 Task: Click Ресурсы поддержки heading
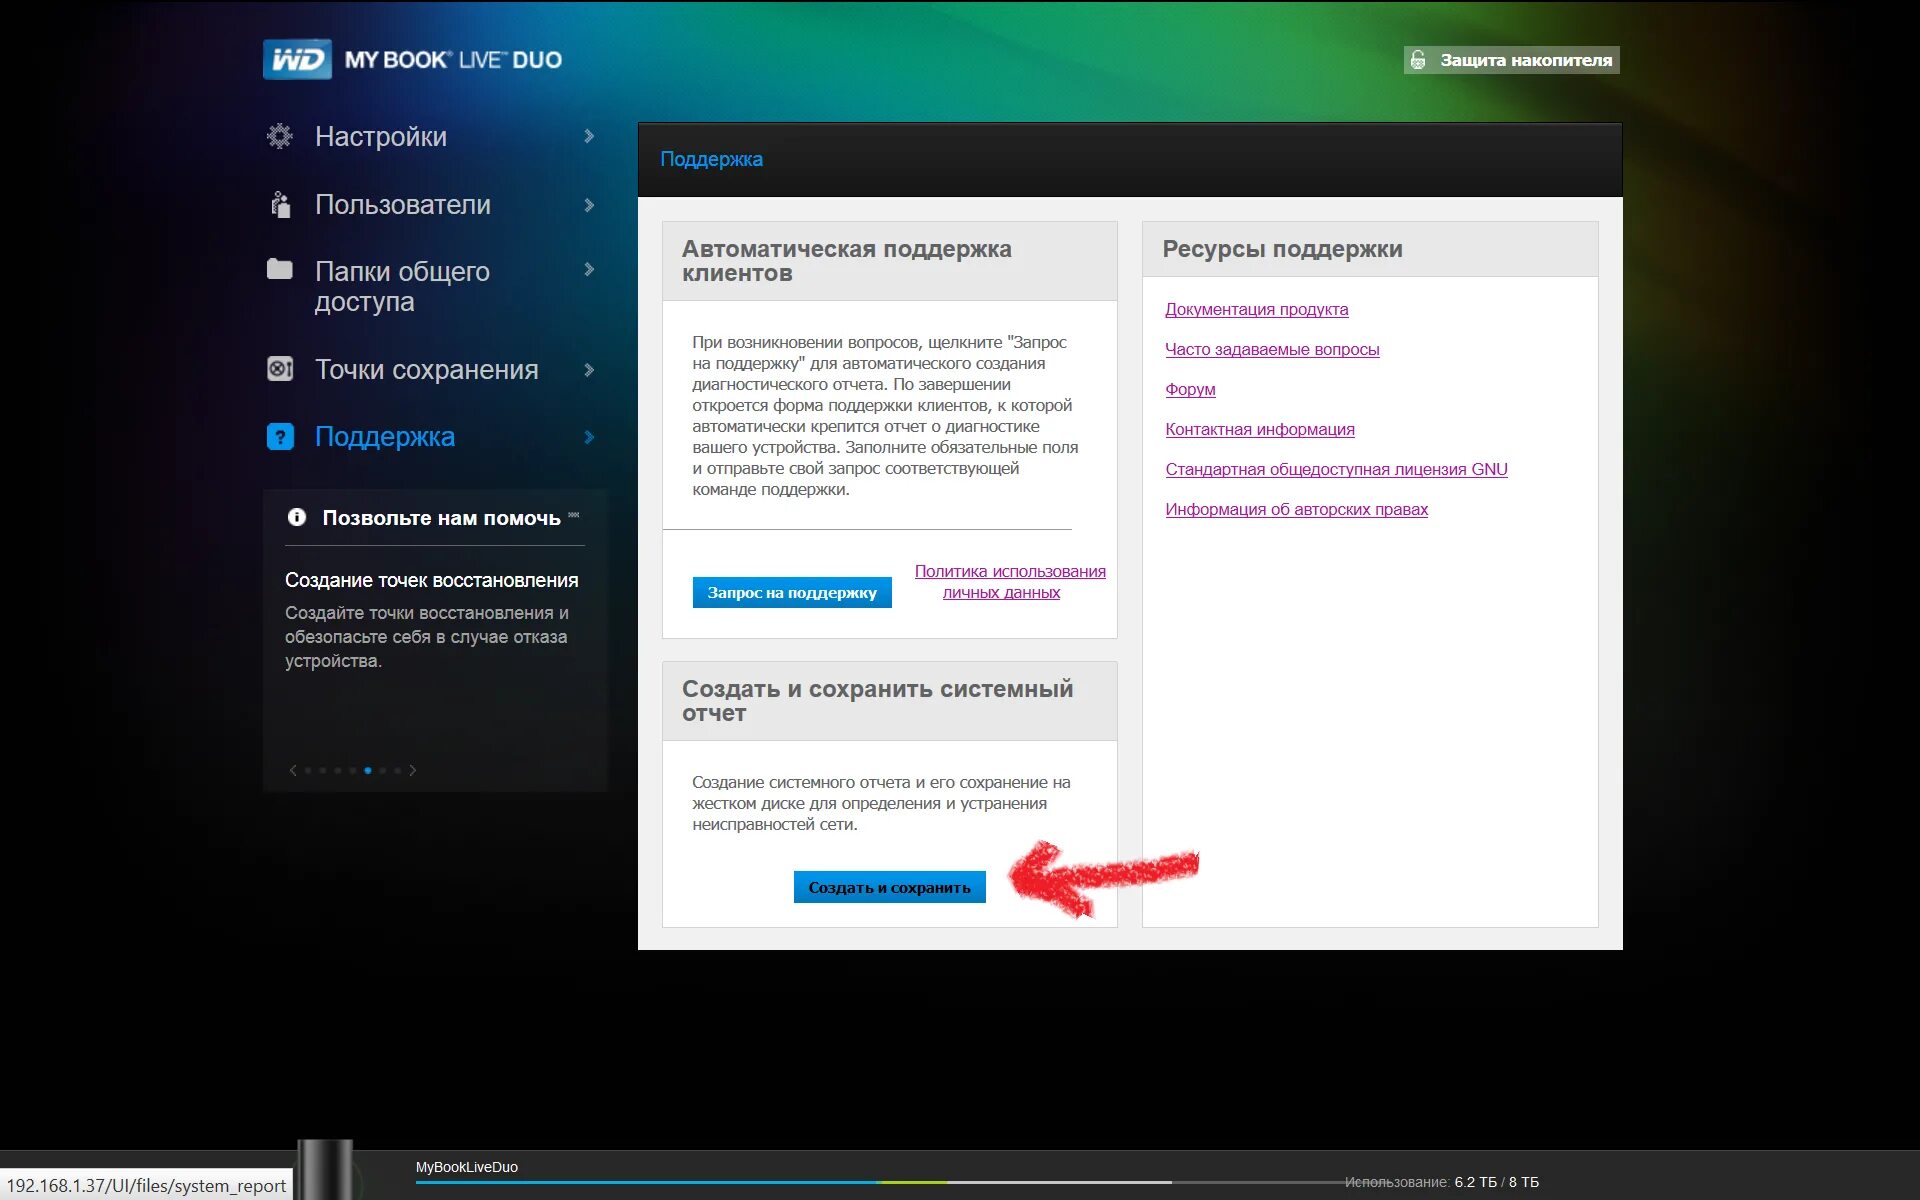pos(1282,249)
